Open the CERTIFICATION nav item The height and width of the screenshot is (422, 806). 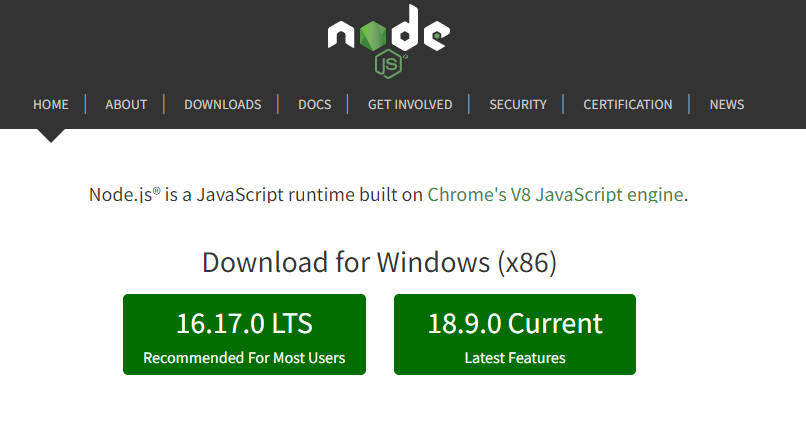628,104
